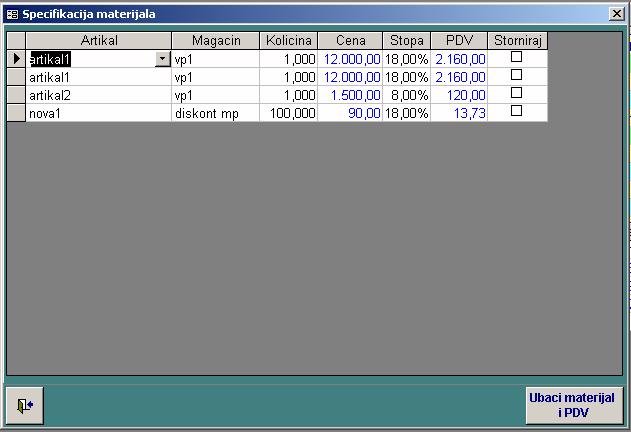Click the Artikal column header
Viewport: 631px width, 432px height.
click(98, 40)
